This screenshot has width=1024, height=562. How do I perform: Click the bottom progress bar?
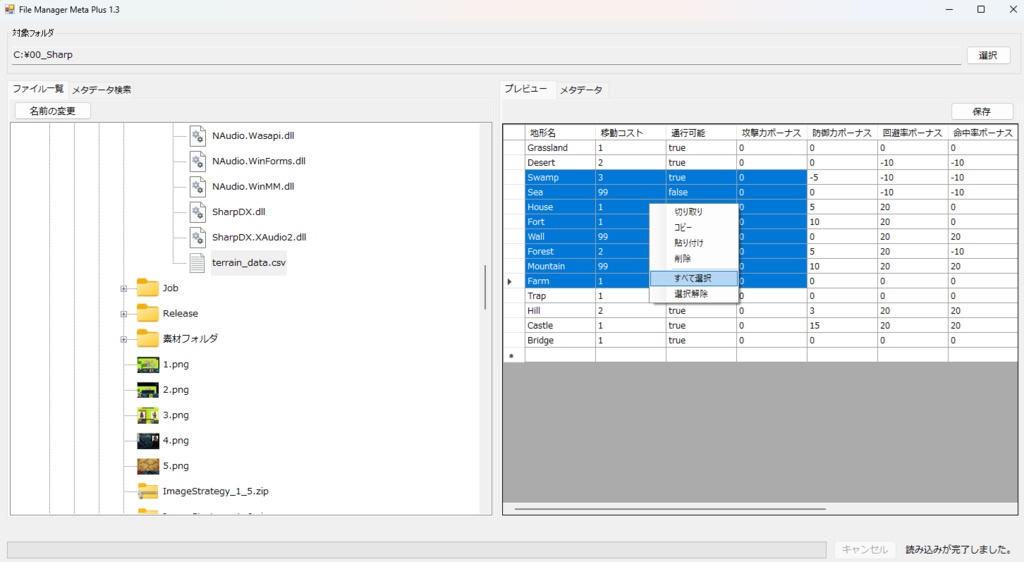[x=417, y=550]
